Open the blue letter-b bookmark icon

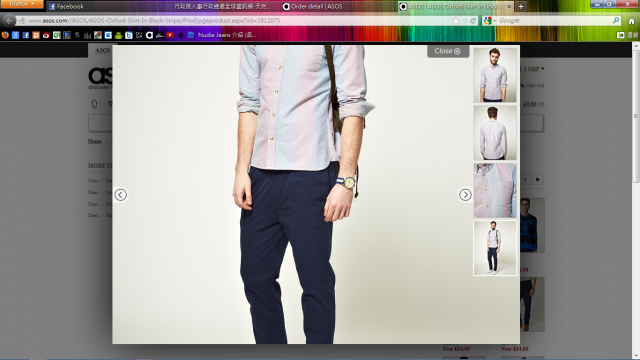tap(129, 35)
